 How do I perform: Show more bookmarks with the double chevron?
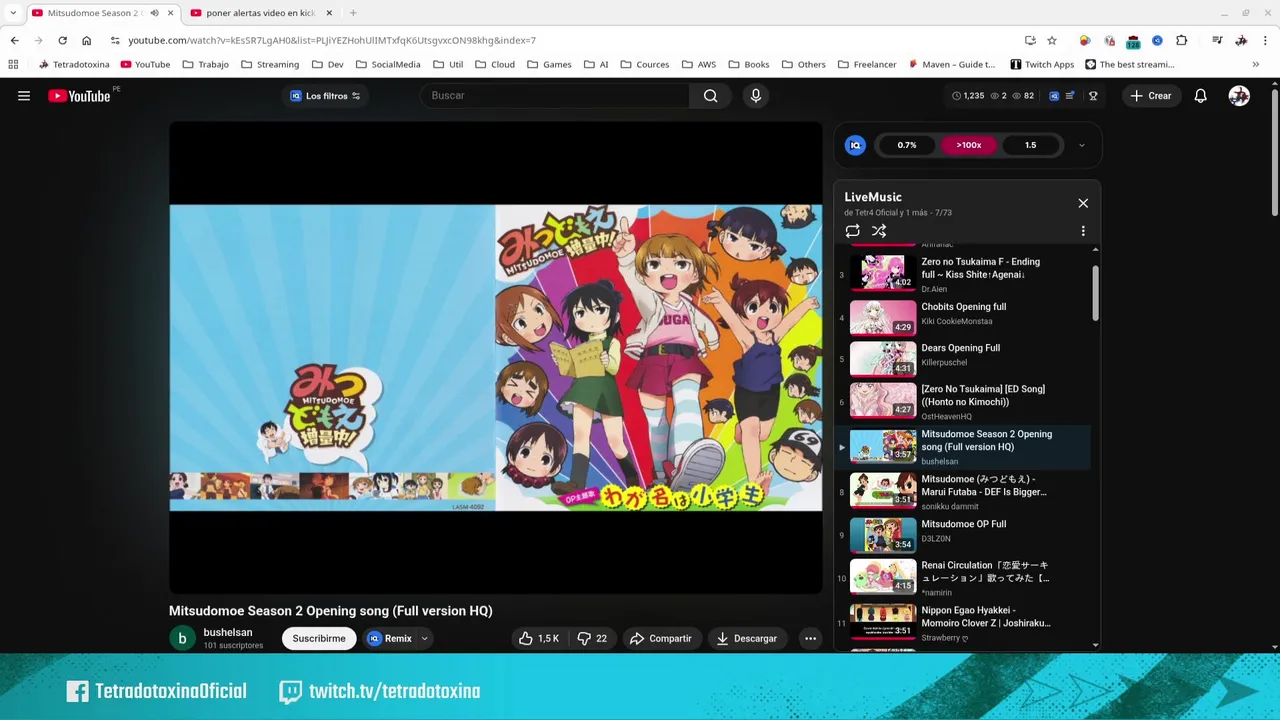click(x=1255, y=64)
